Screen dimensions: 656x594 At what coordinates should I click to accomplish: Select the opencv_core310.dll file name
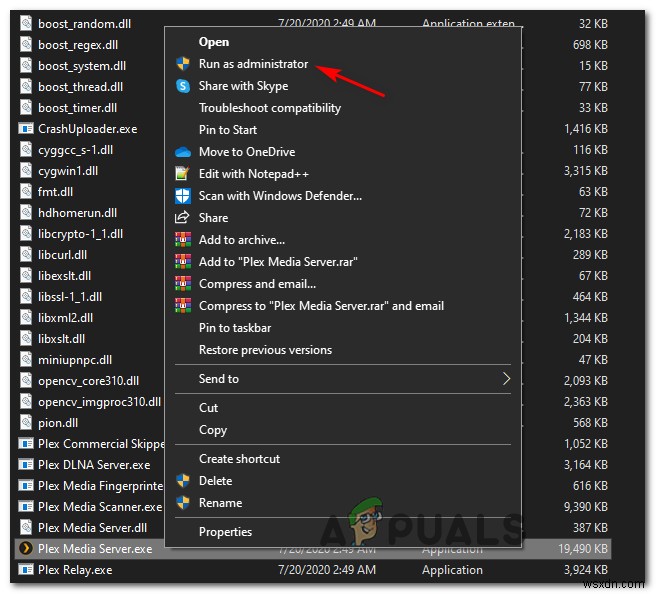point(88,381)
